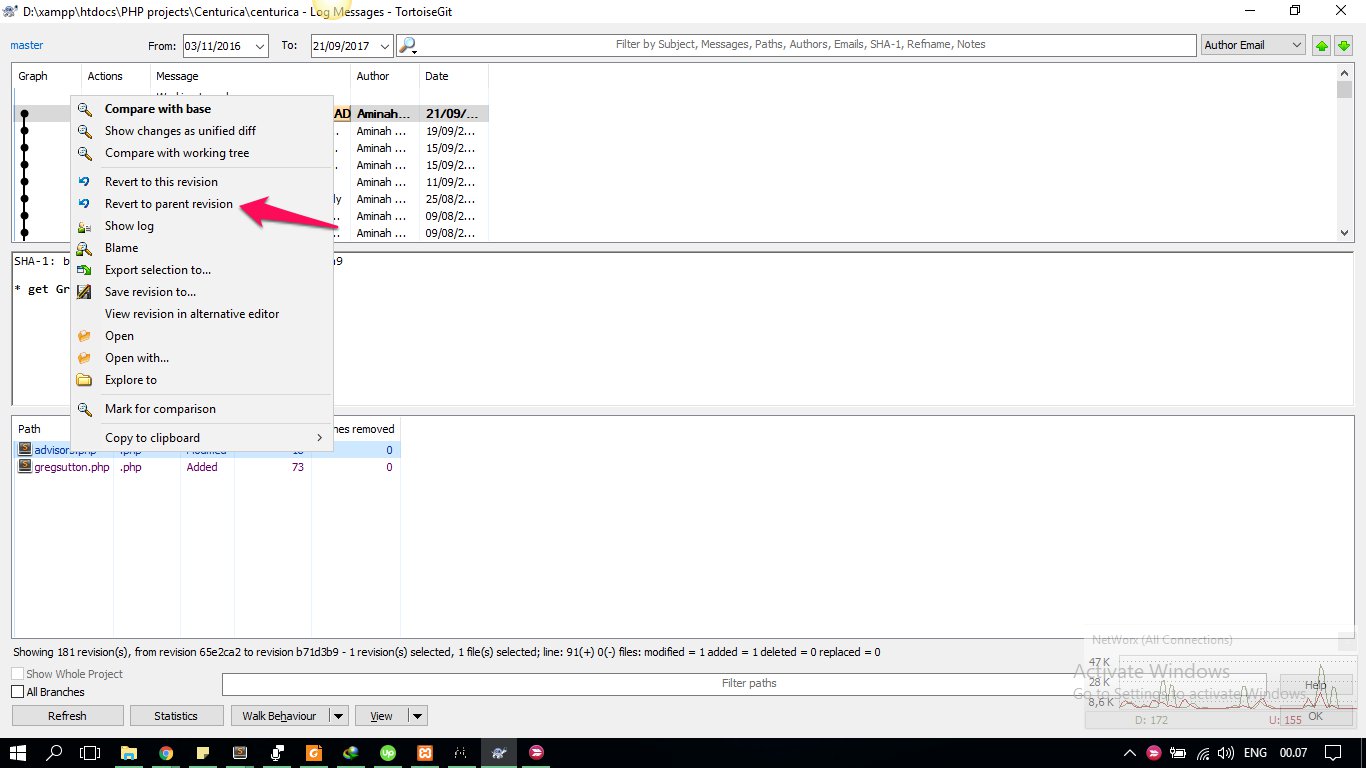Click the master branch link
Screen dimensions: 1366x768
[27, 45]
